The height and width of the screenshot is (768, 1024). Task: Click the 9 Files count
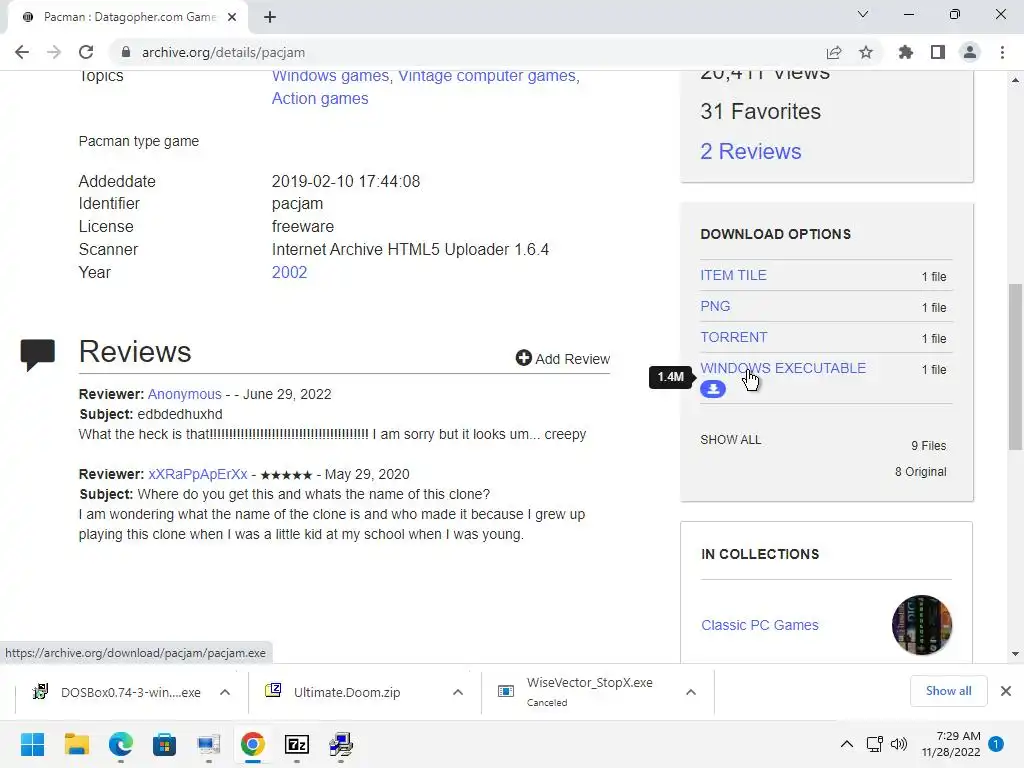coord(929,446)
